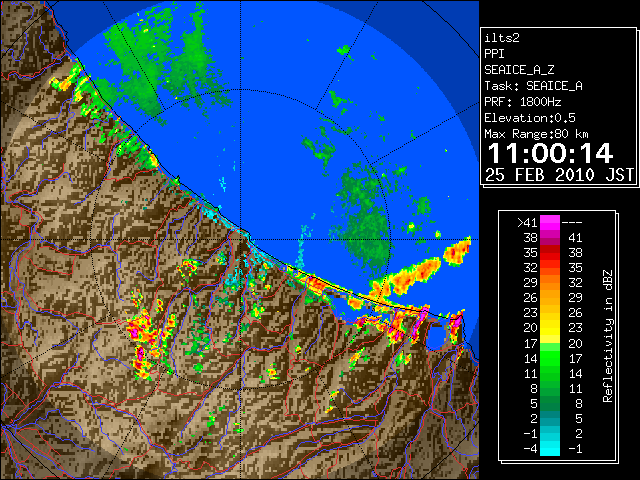
Task: Click the yellow 20–23 dBZ legend swatch
Action: click(x=550, y=328)
